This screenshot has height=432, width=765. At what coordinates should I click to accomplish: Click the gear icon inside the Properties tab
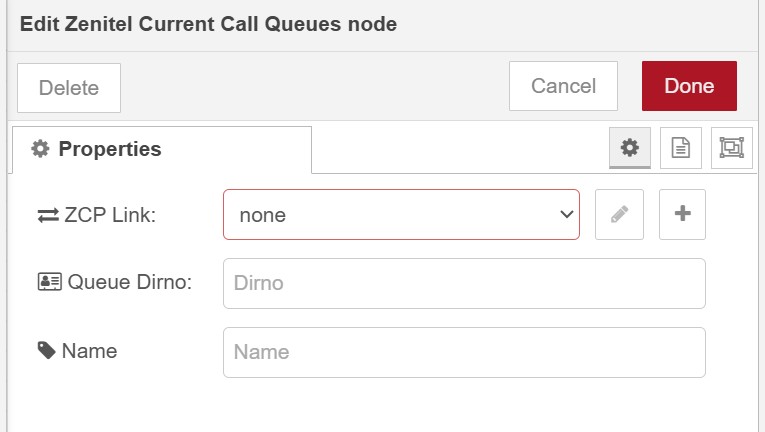coord(40,149)
